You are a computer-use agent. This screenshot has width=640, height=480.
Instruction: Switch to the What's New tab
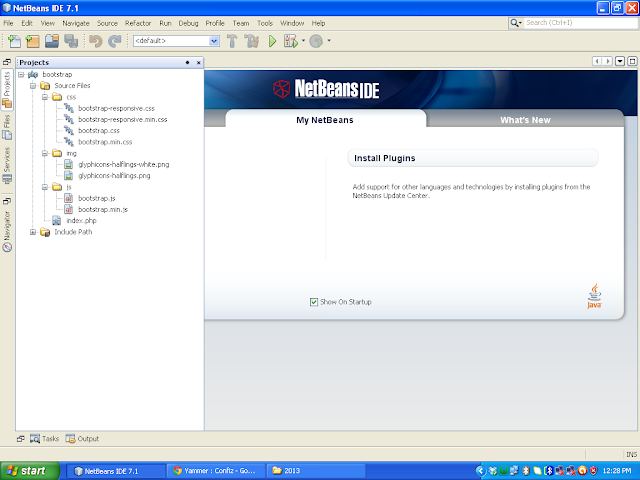525,120
